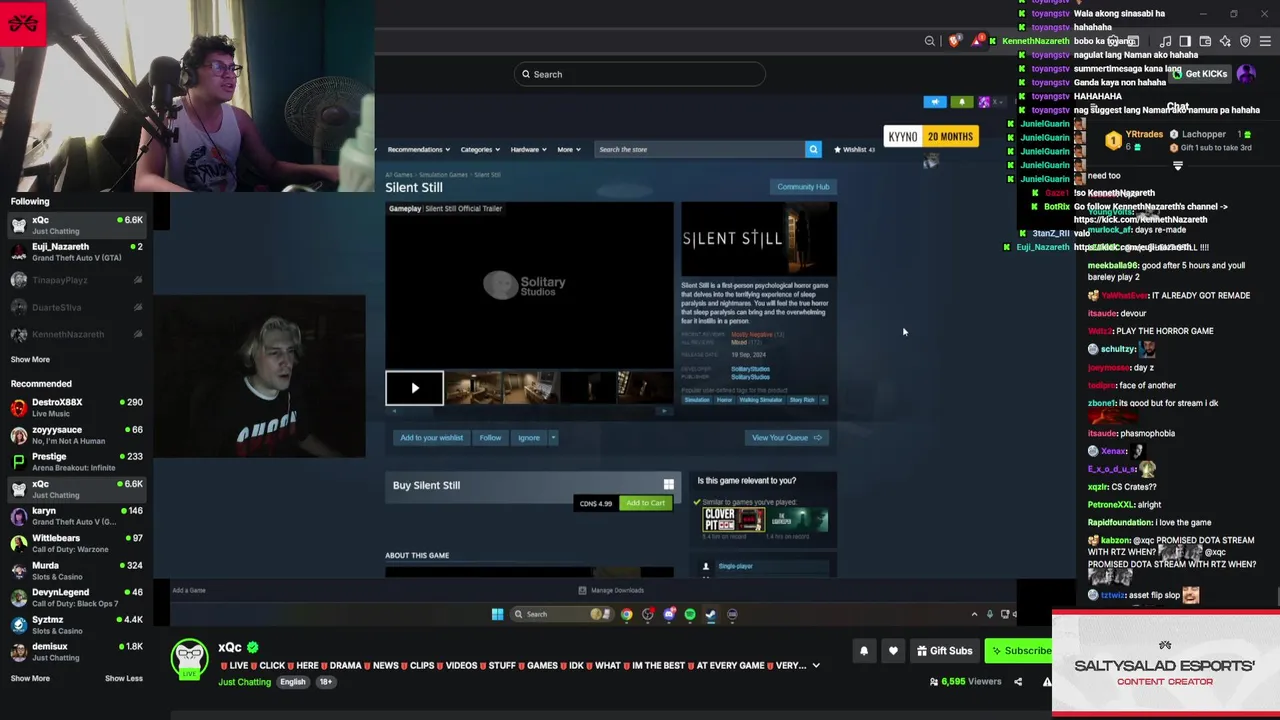Click View Your Queue button
This screenshot has width=1280, height=720.
(787, 437)
